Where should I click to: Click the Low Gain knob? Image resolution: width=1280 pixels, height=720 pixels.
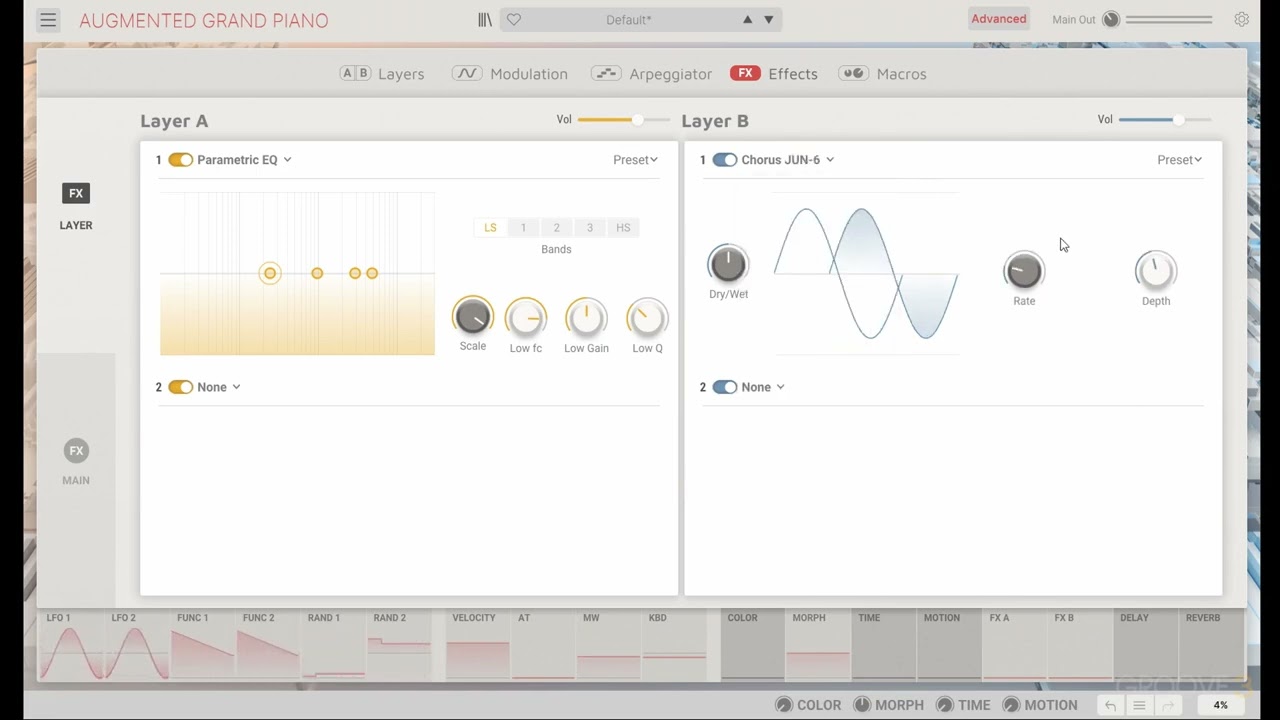click(x=586, y=319)
